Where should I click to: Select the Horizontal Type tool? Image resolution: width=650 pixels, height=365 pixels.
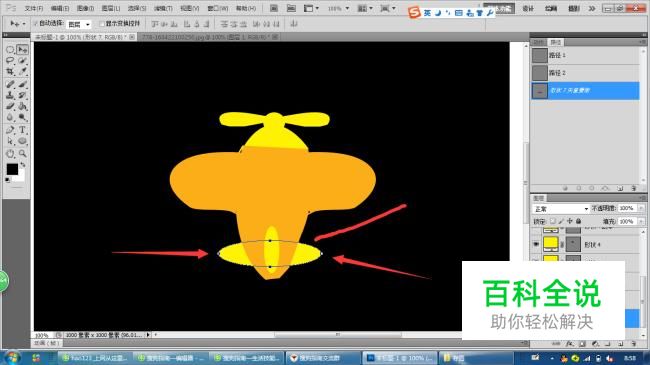click(x=22, y=130)
